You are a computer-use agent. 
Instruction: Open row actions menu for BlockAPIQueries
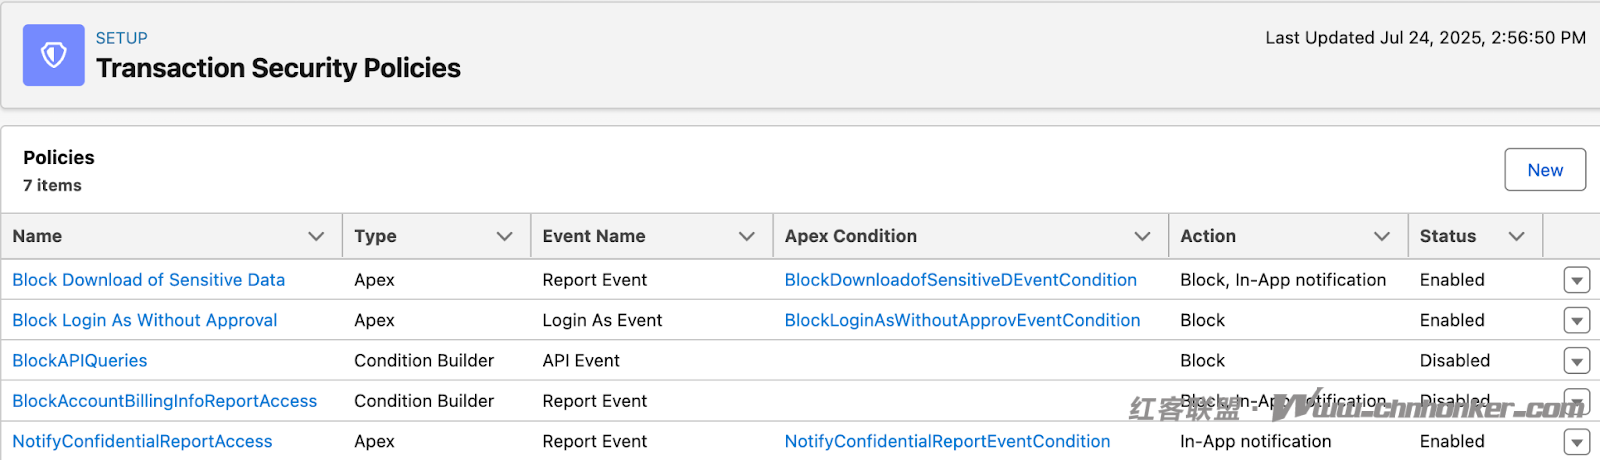1577,361
